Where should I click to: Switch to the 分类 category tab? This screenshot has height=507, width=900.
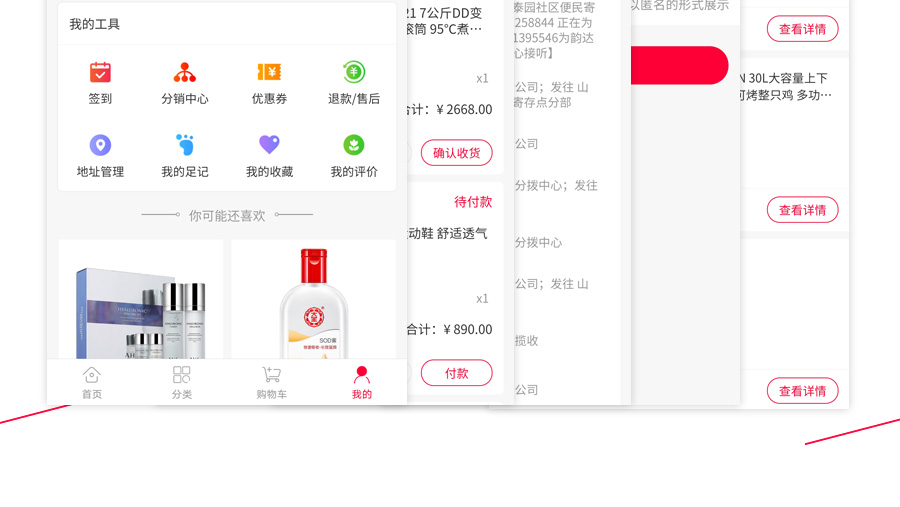(182, 382)
